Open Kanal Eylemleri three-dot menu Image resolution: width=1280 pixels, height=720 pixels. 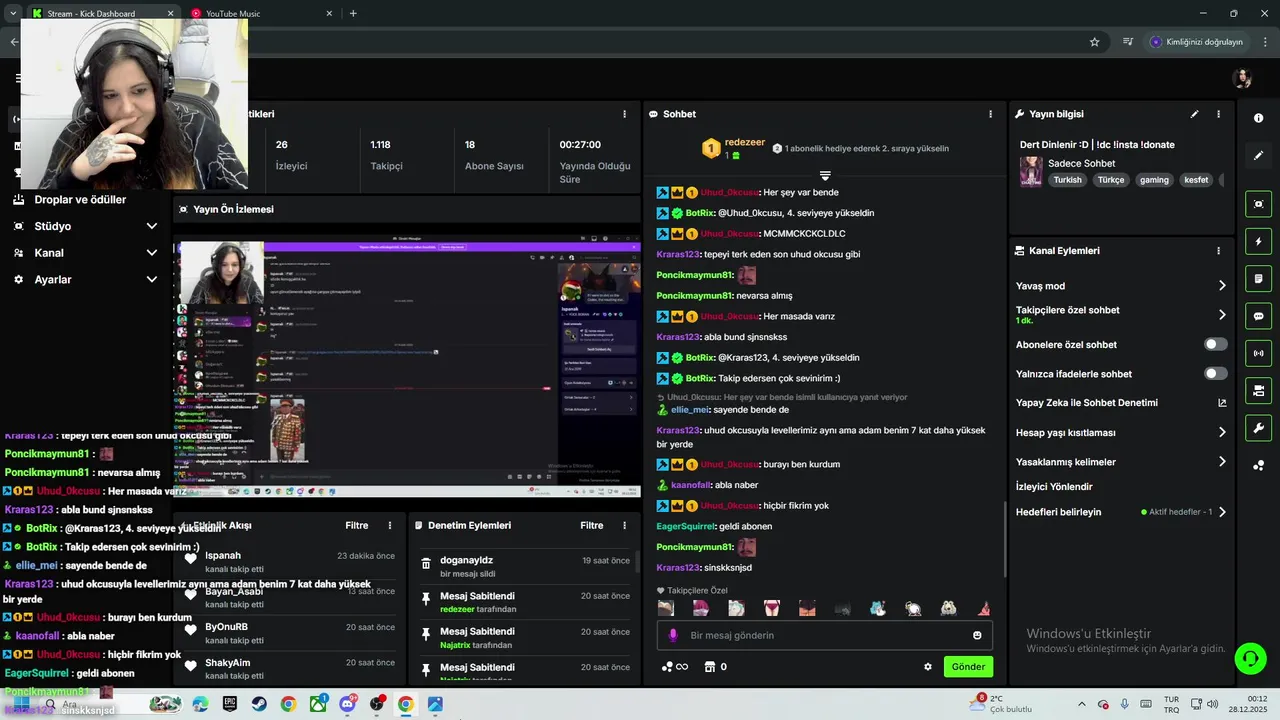click(1218, 251)
